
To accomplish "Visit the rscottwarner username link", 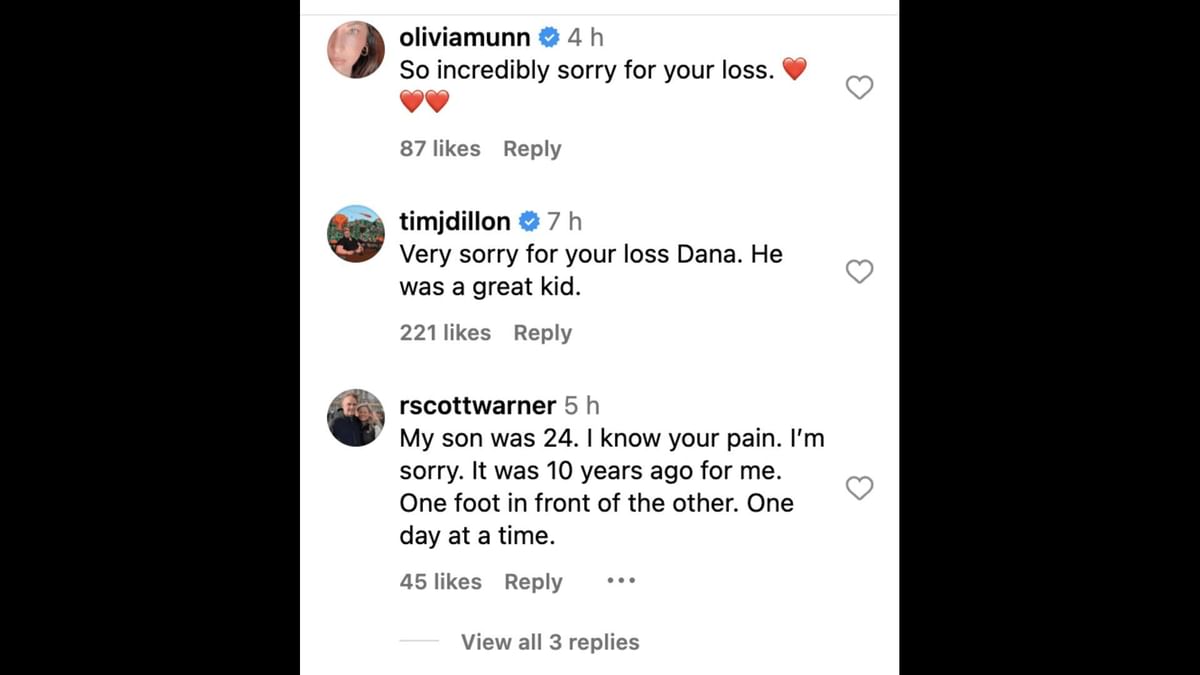I will click(477, 406).
